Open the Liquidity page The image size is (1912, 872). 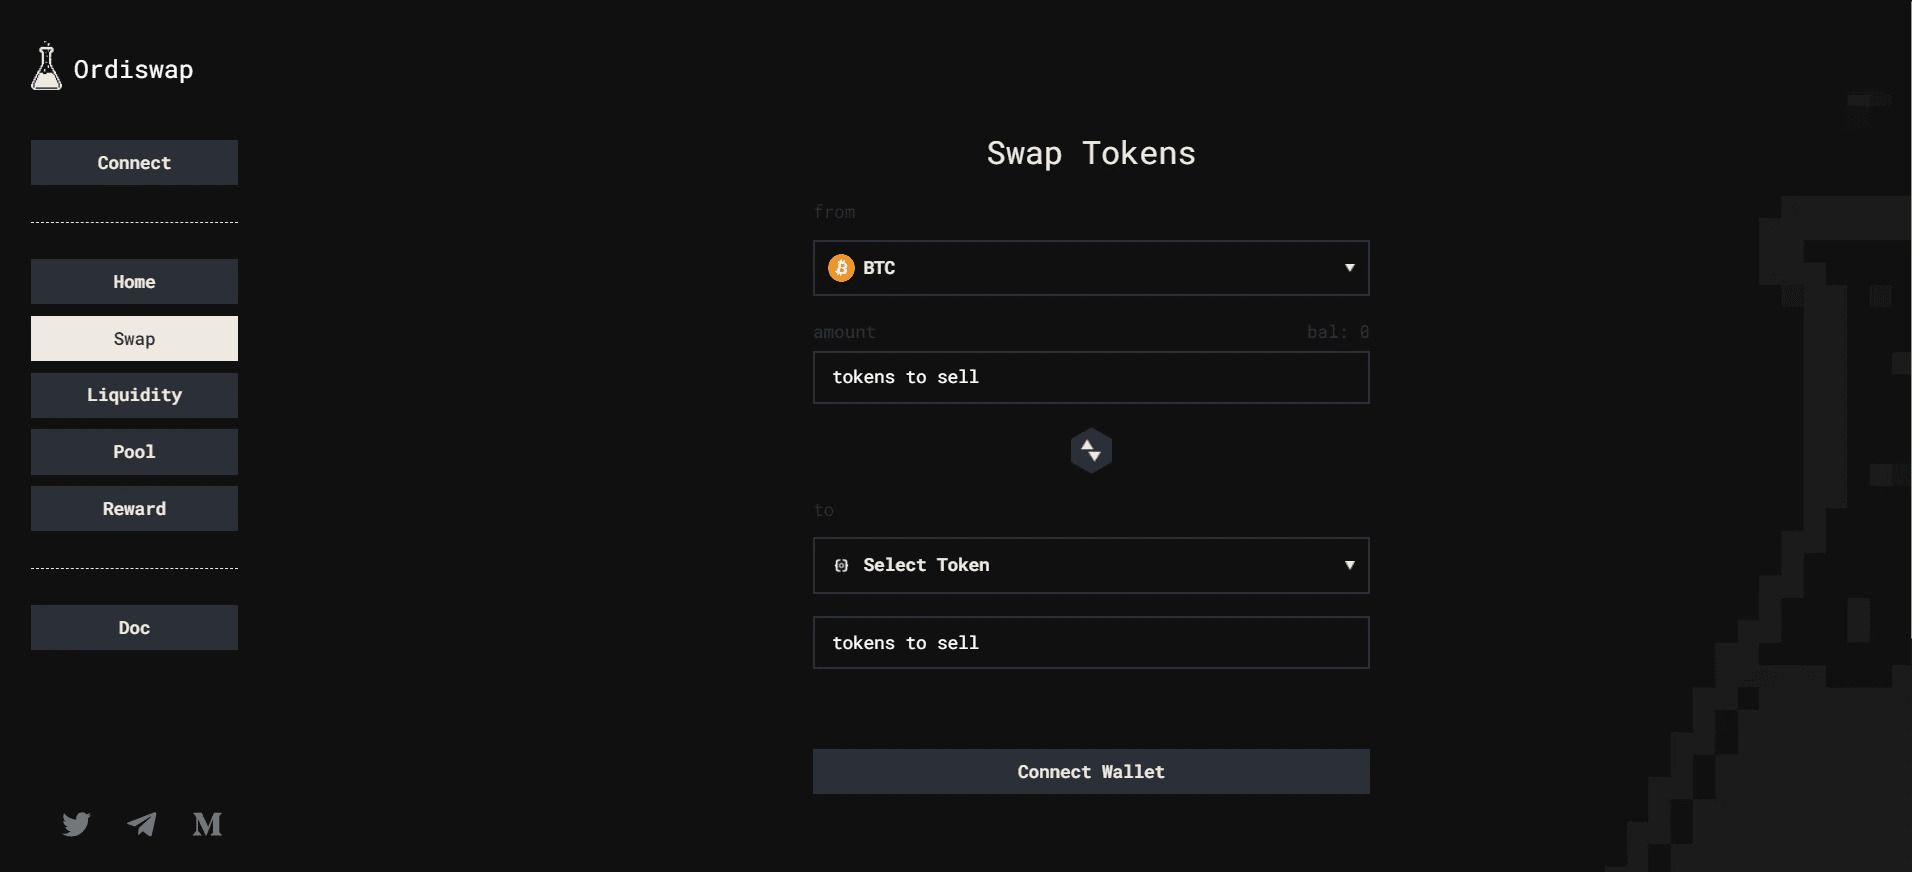click(134, 395)
